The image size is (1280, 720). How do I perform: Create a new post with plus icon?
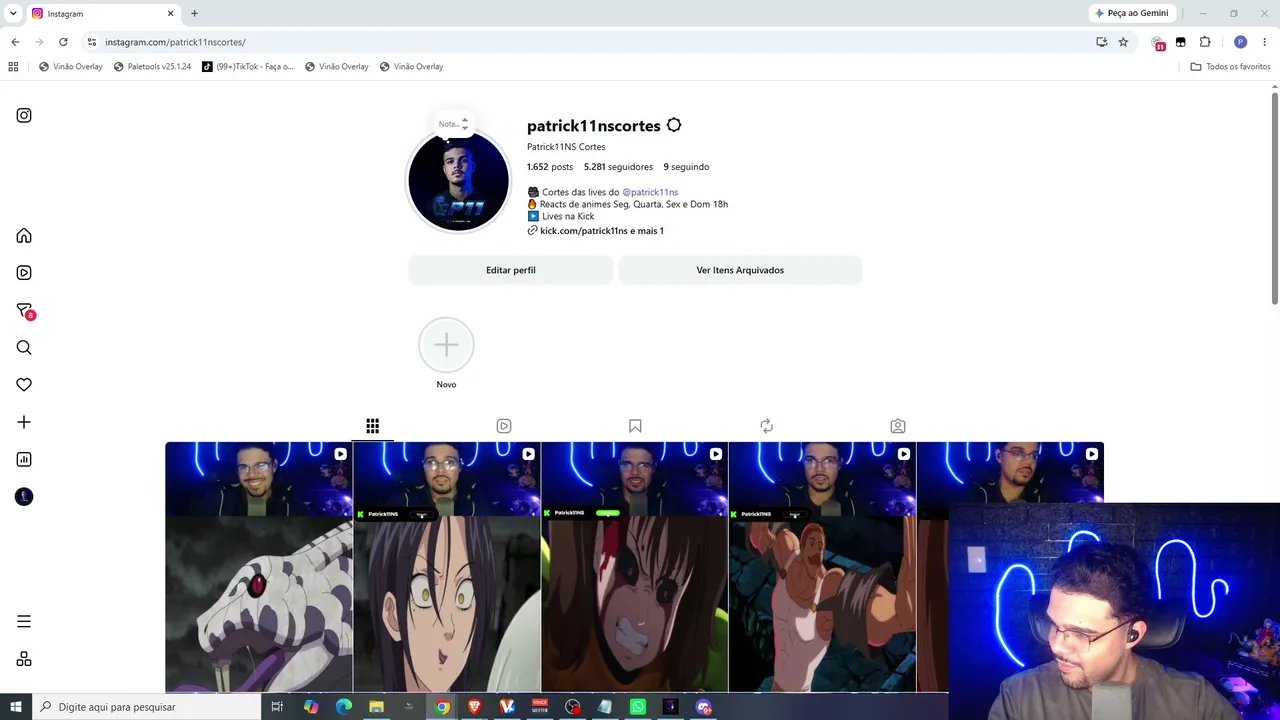pos(24,422)
